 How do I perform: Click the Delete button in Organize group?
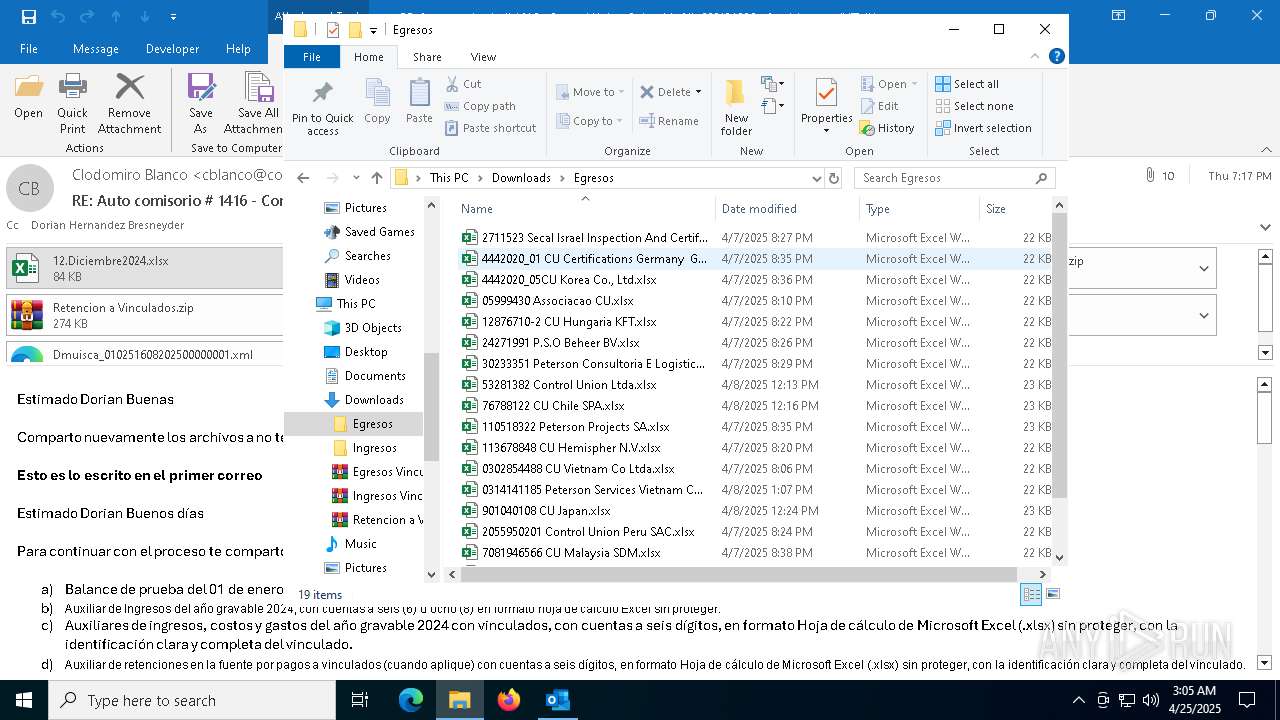point(670,92)
